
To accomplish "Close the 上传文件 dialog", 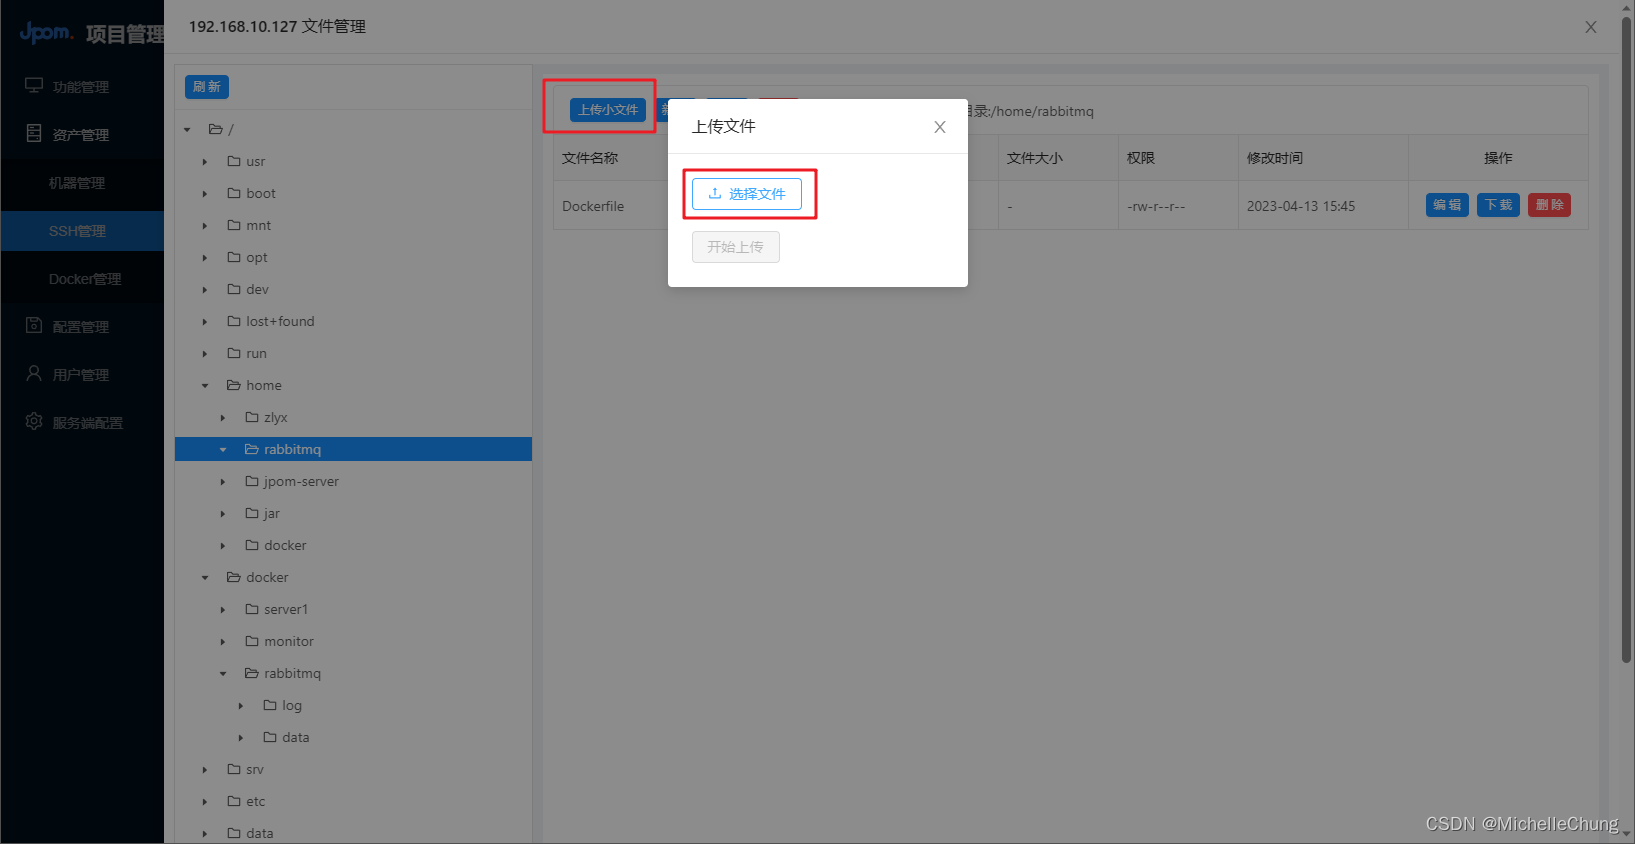I will 939,127.
